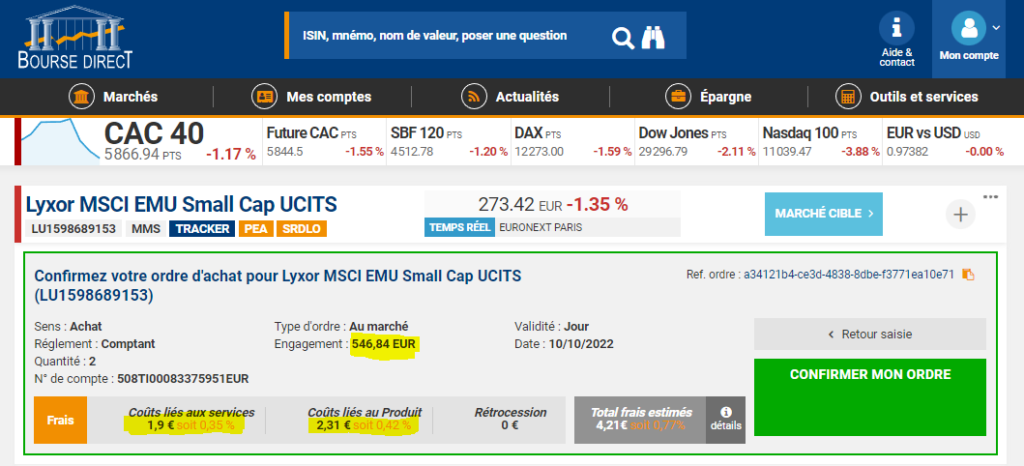Click Date 10/10/2022 text
The width and height of the screenshot is (1024, 466).
coord(564,344)
